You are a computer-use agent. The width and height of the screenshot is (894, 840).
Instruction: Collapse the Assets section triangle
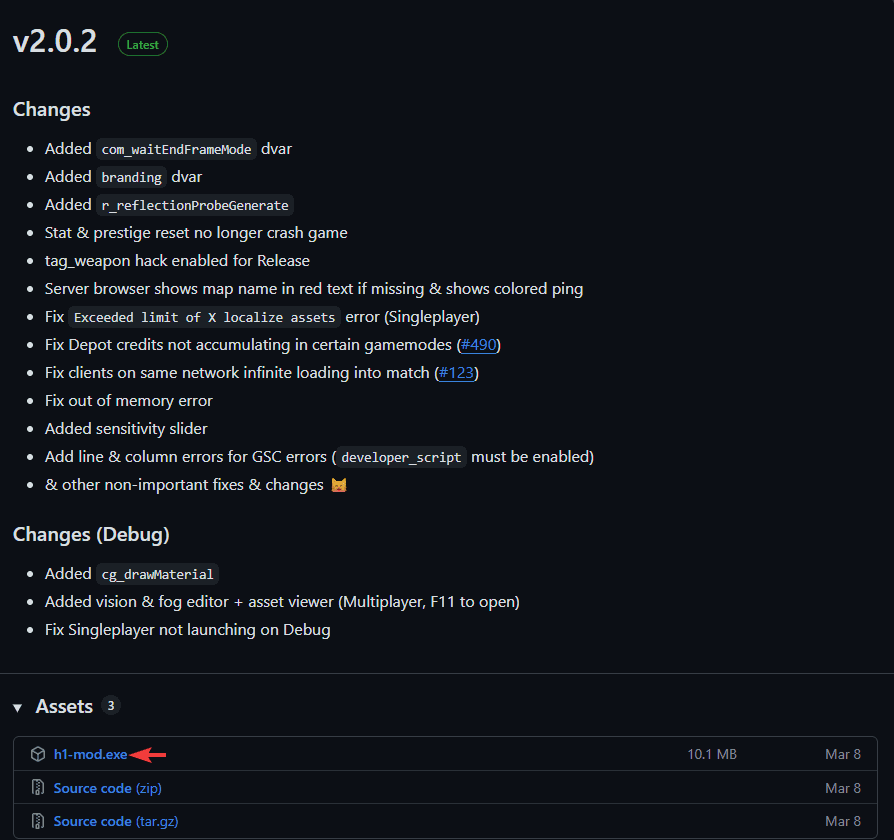18,707
